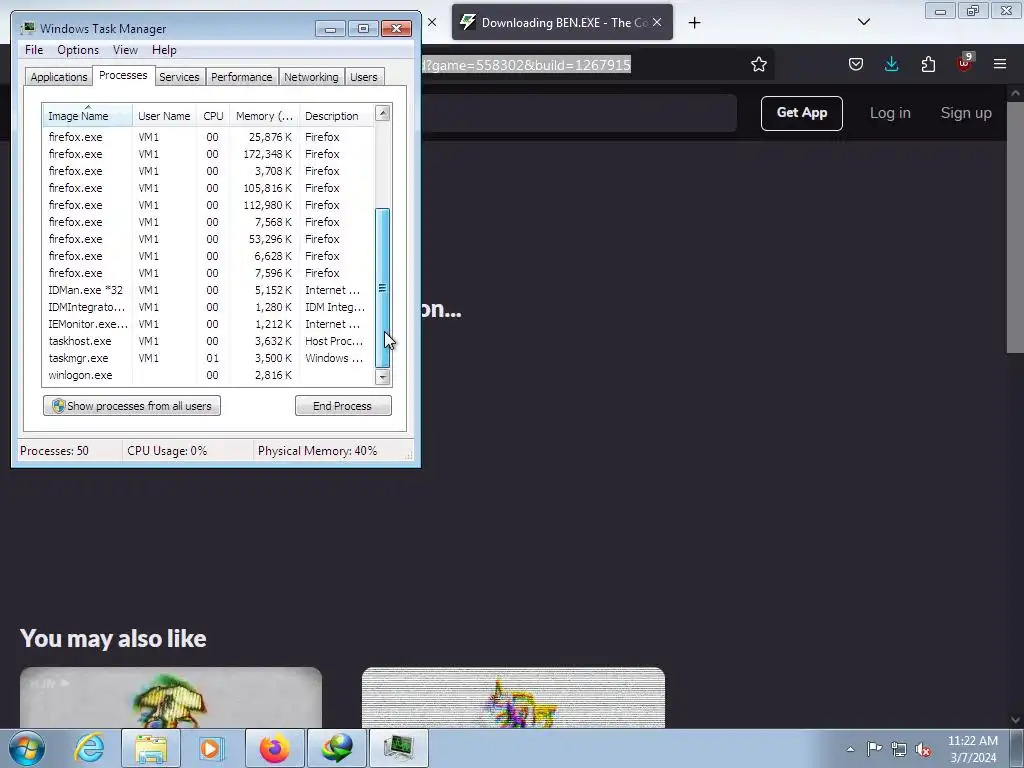The width and height of the screenshot is (1024, 768).
Task: Launch Internet Explorer from taskbar
Action: pos(89,748)
